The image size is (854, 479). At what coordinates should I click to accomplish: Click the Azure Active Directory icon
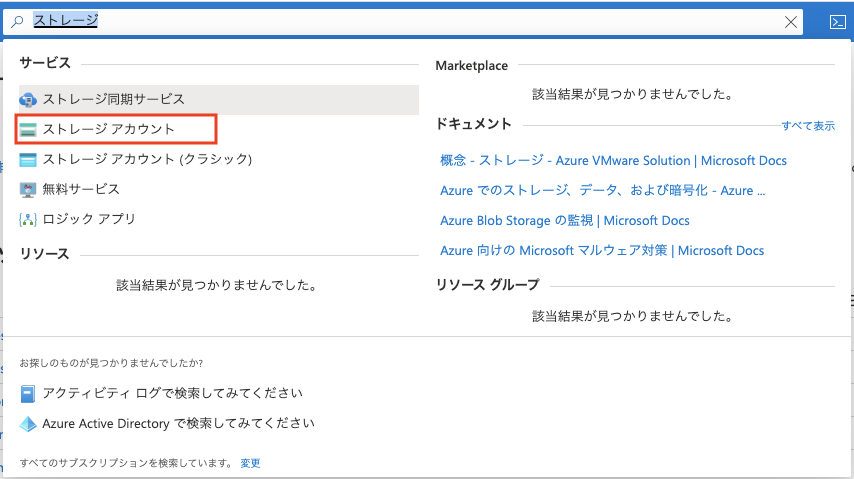(x=28, y=424)
